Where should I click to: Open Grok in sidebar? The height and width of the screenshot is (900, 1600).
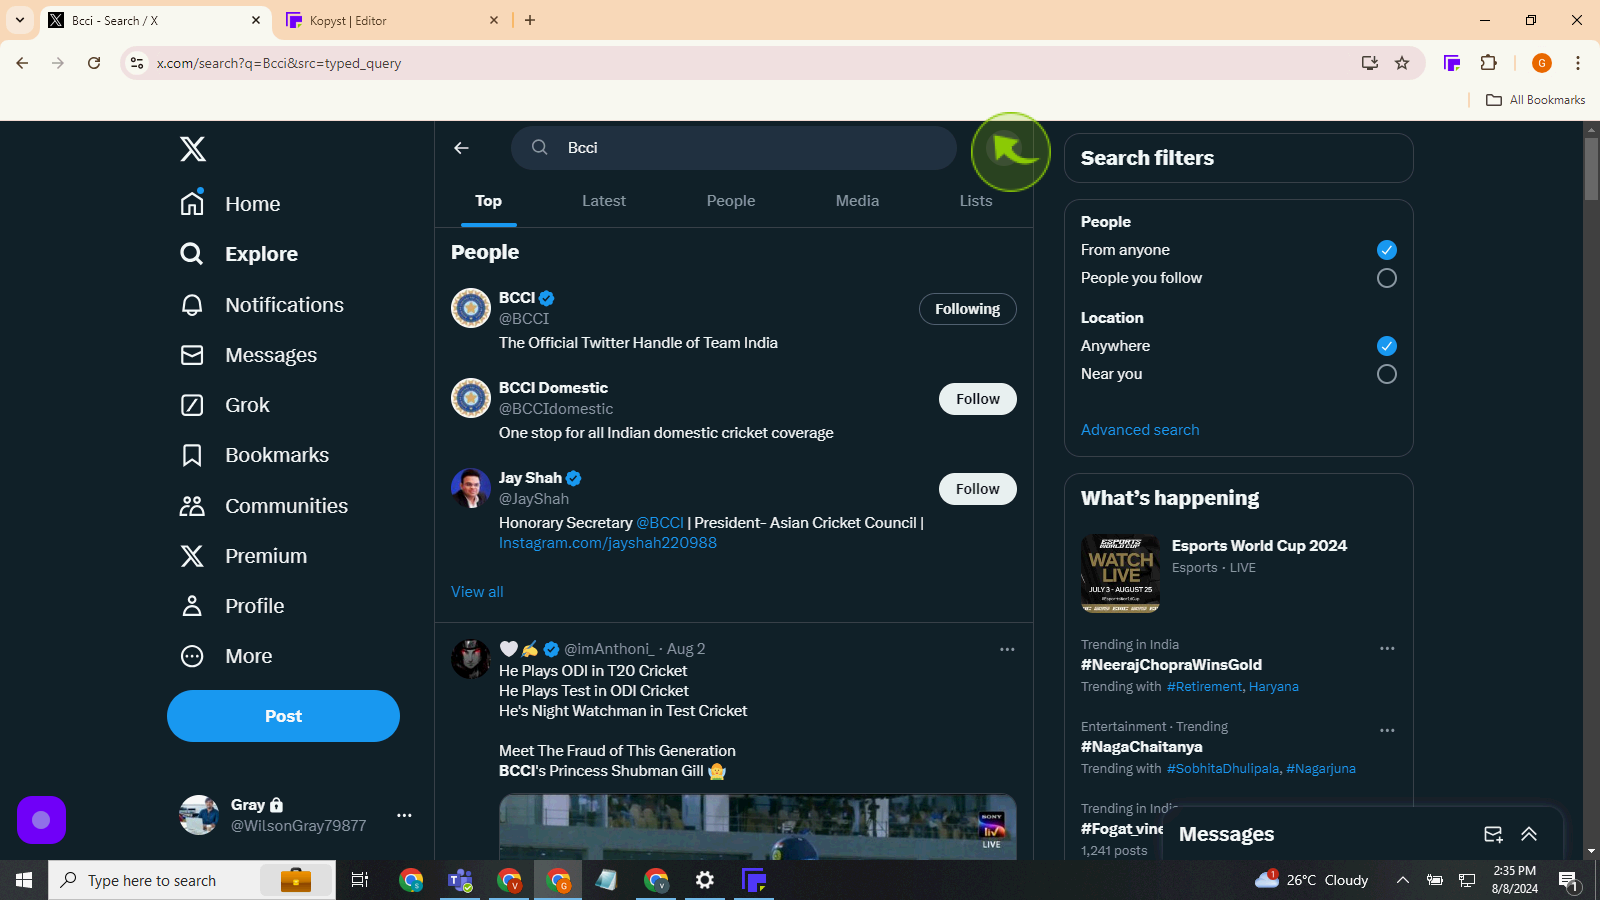[x=225, y=405]
